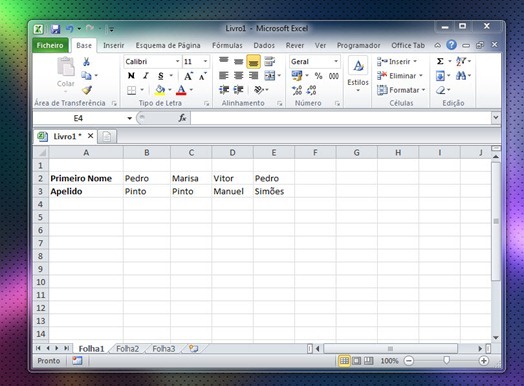Expand the formula bar

tap(496, 118)
